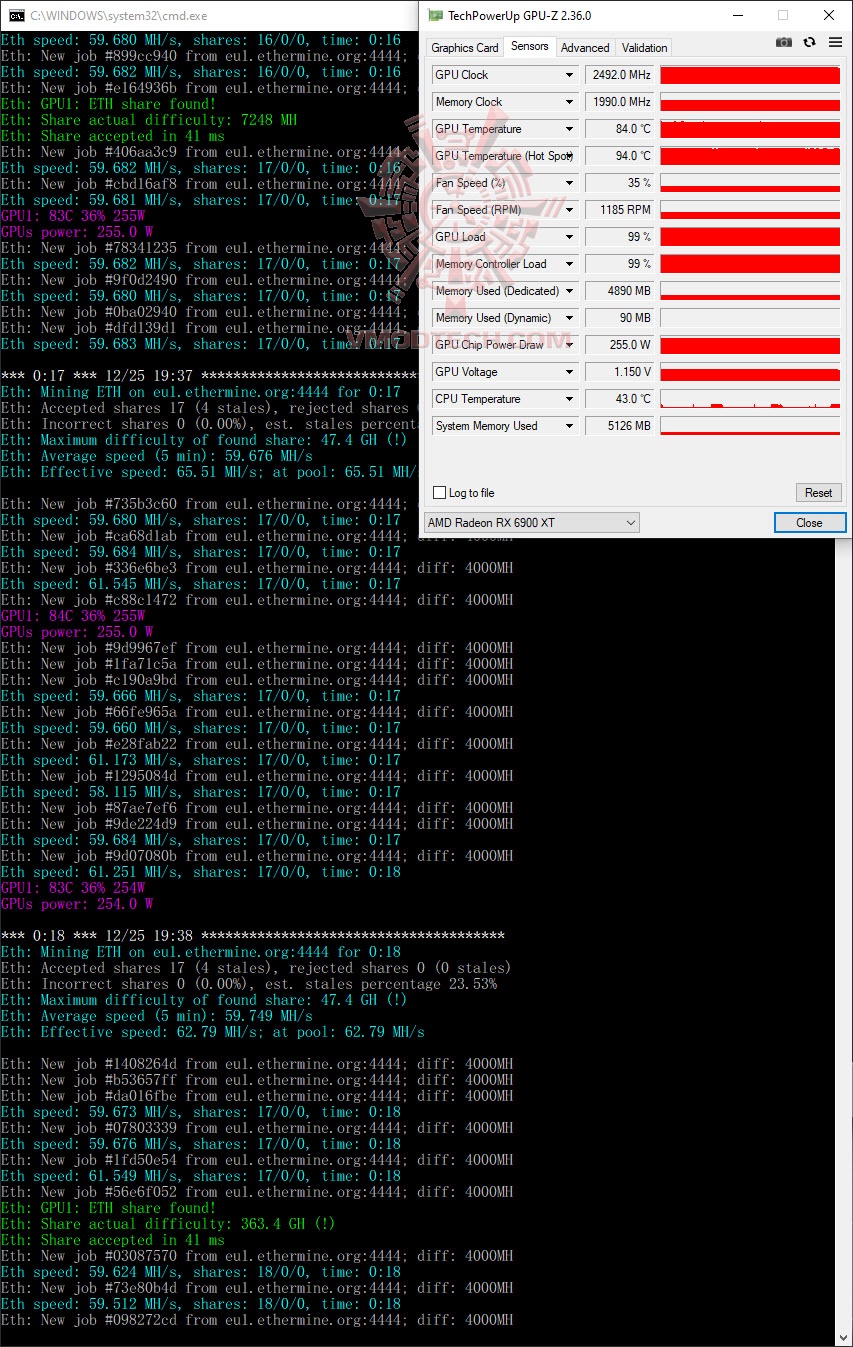
Task: Open the Fan Speed (%) sensor dropdown
Action: point(570,183)
